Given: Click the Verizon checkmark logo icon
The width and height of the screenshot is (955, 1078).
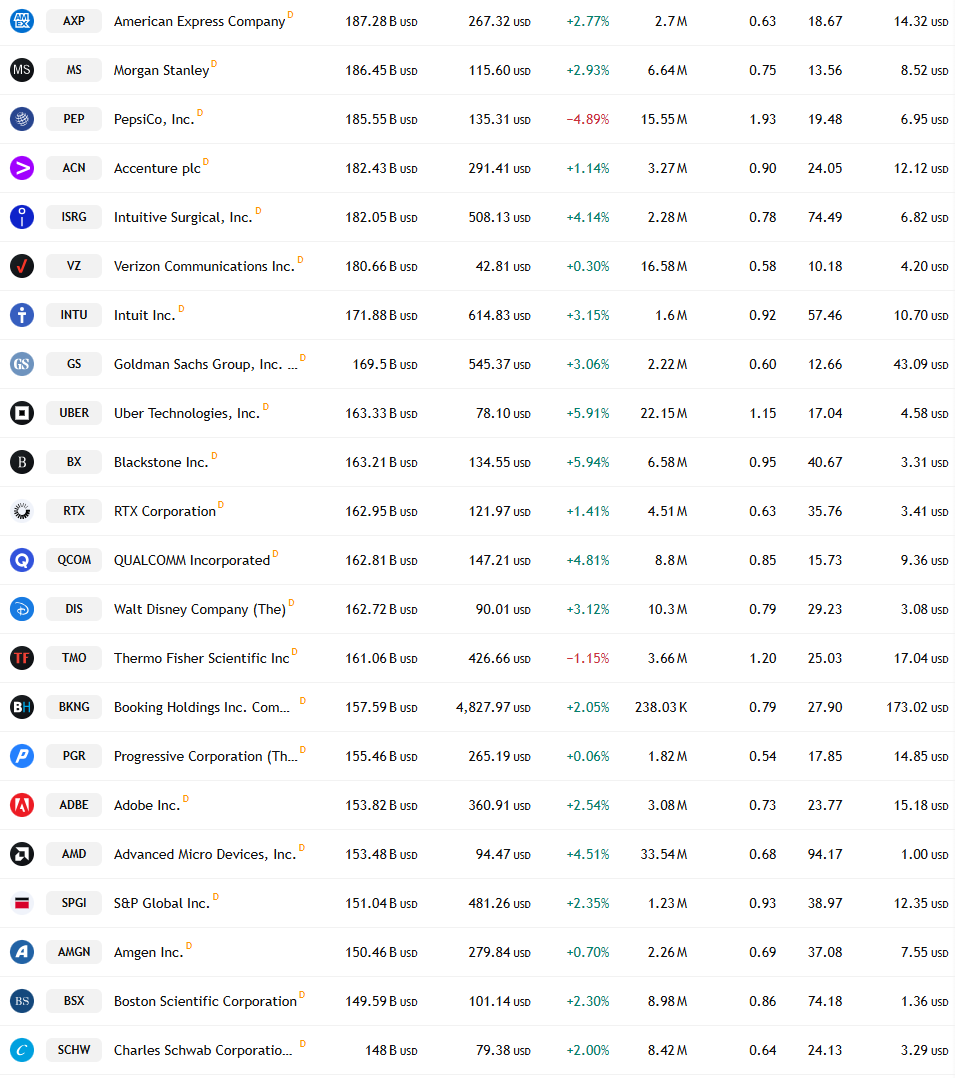Looking at the screenshot, I should coord(22,265).
